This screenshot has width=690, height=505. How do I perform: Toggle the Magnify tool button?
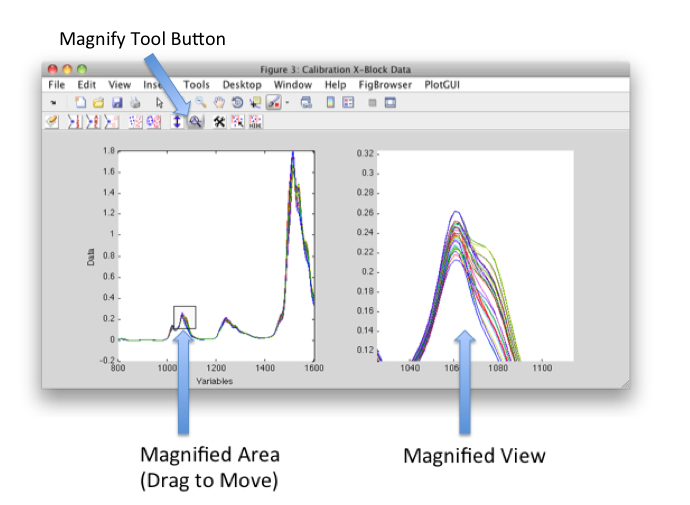195,121
